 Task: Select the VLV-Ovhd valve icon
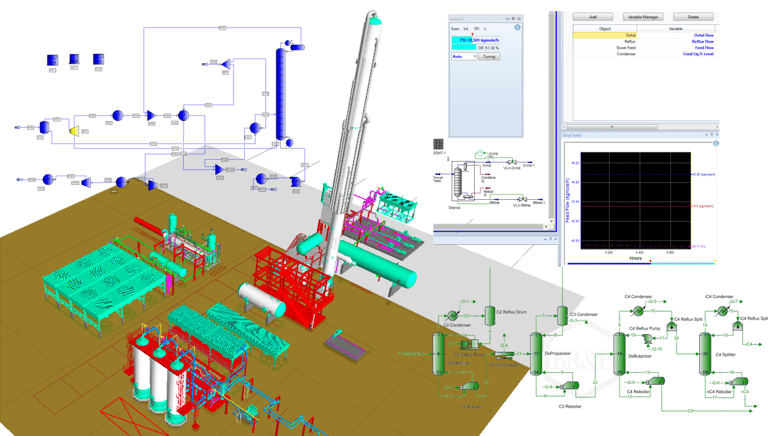[x=511, y=162]
